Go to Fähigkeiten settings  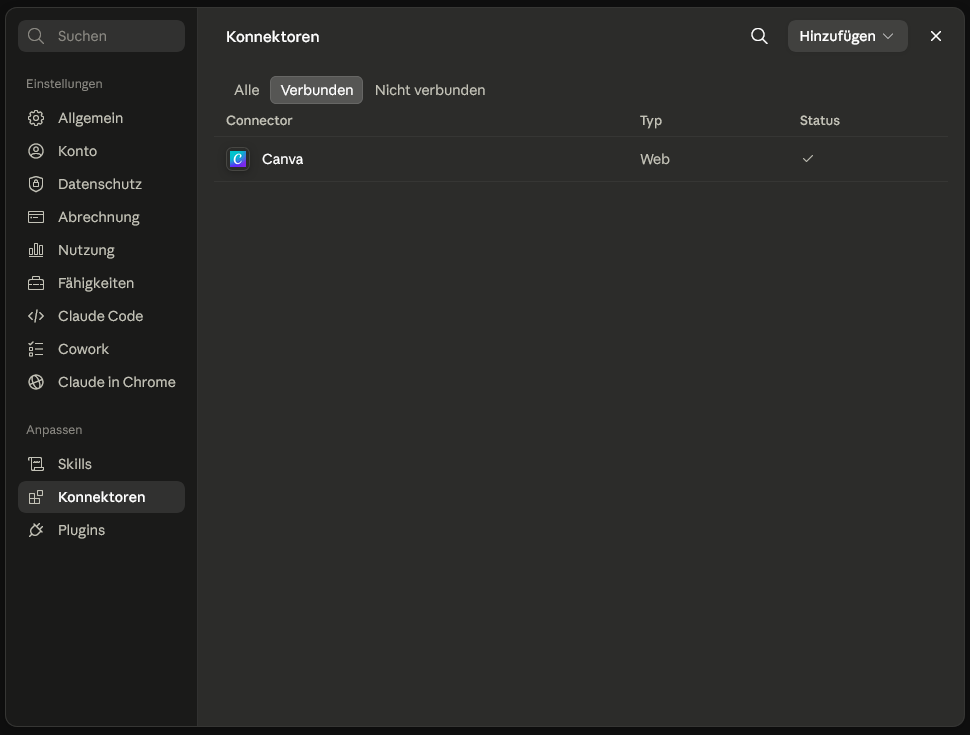[101, 283]
